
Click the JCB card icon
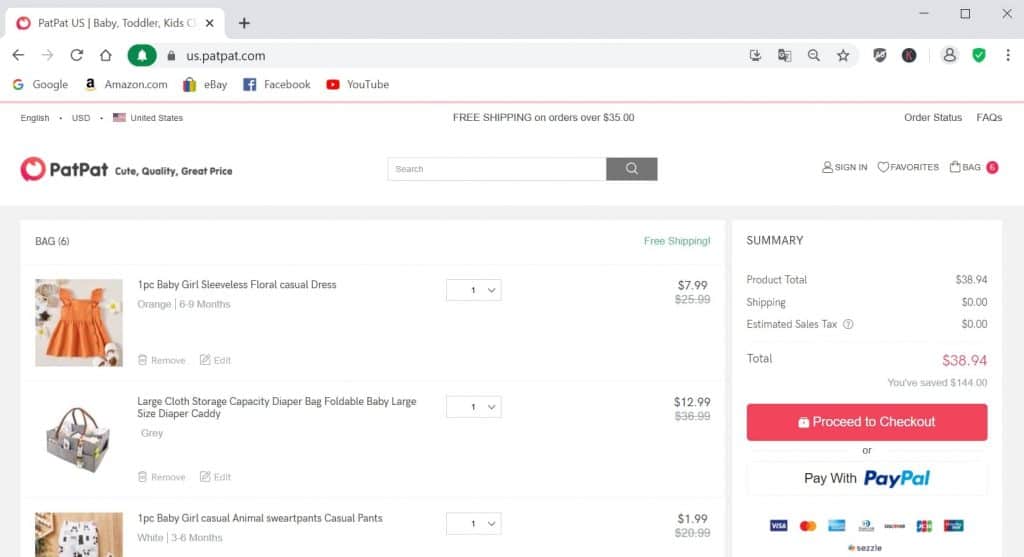tap(924, 526)
